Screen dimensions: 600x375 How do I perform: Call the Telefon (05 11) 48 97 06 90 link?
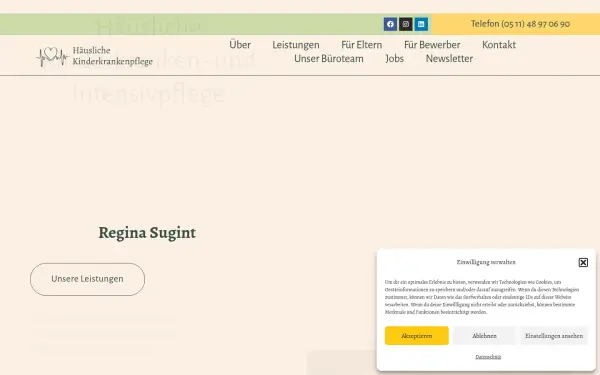coord(520,24)
